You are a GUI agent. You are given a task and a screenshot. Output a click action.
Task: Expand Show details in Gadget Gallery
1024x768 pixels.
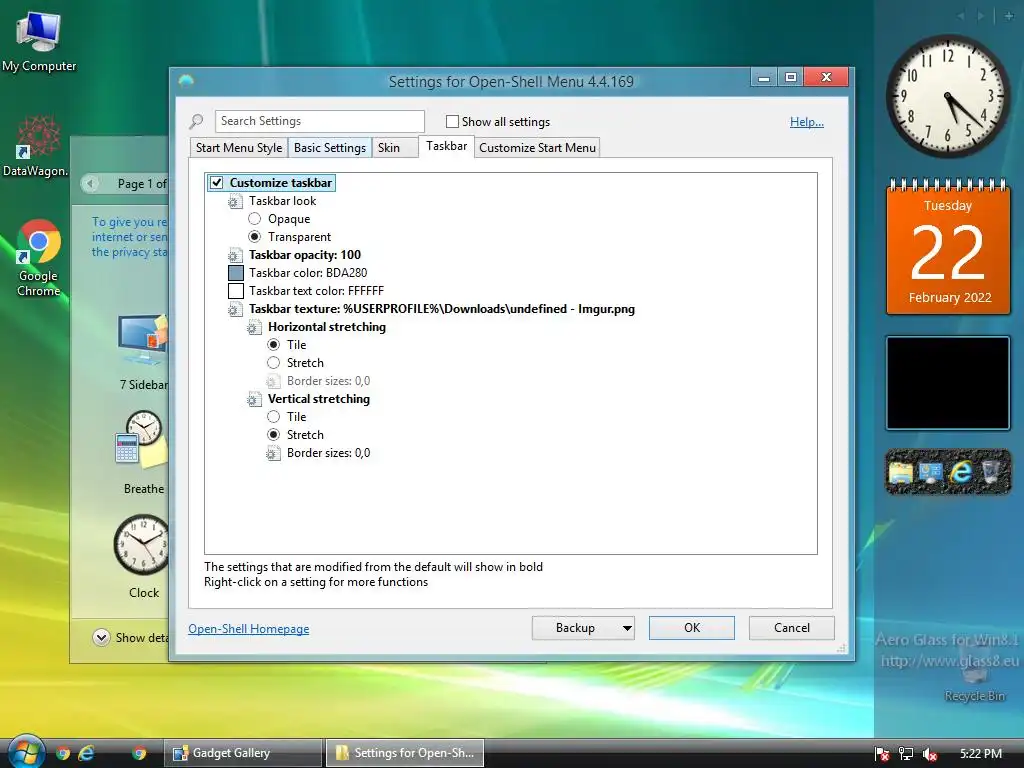coord(101,637)
